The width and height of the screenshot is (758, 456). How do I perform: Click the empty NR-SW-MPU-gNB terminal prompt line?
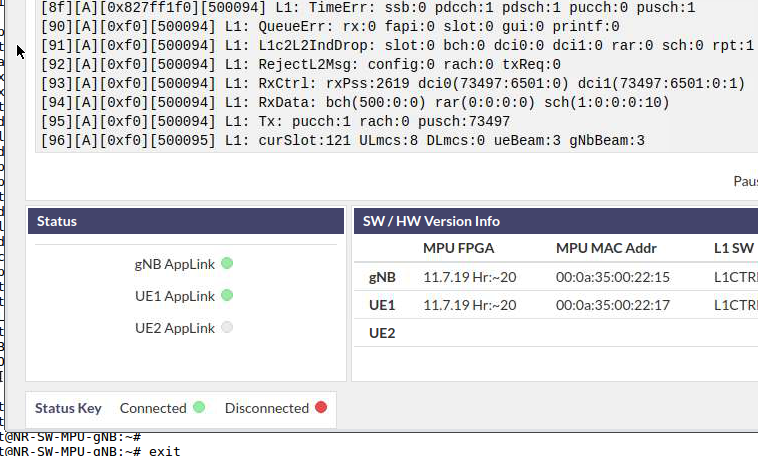pos(71,437)
